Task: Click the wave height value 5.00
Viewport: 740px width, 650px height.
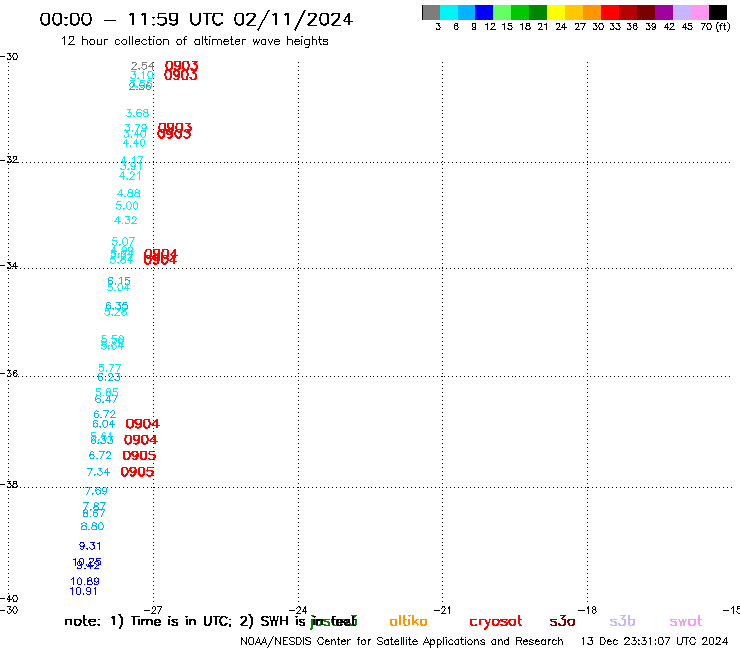Action: (x=127, y=206)
